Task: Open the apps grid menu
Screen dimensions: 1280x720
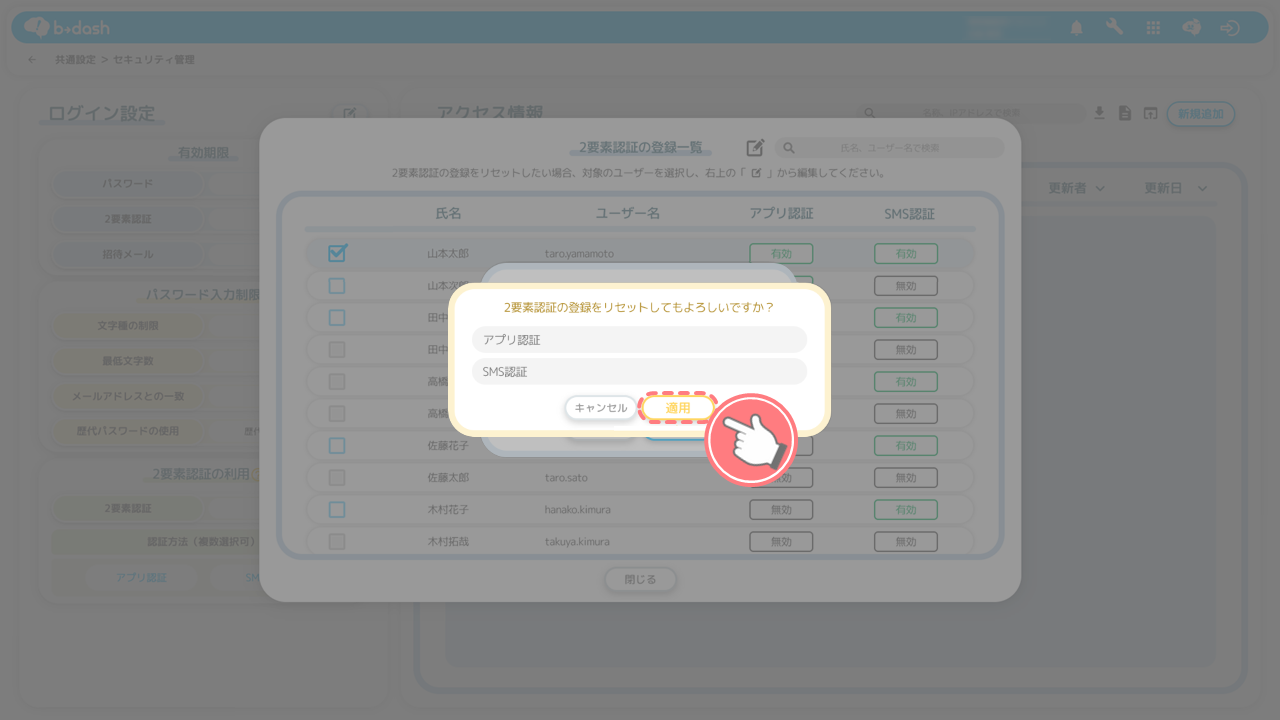Action: tap(1153, 28)
